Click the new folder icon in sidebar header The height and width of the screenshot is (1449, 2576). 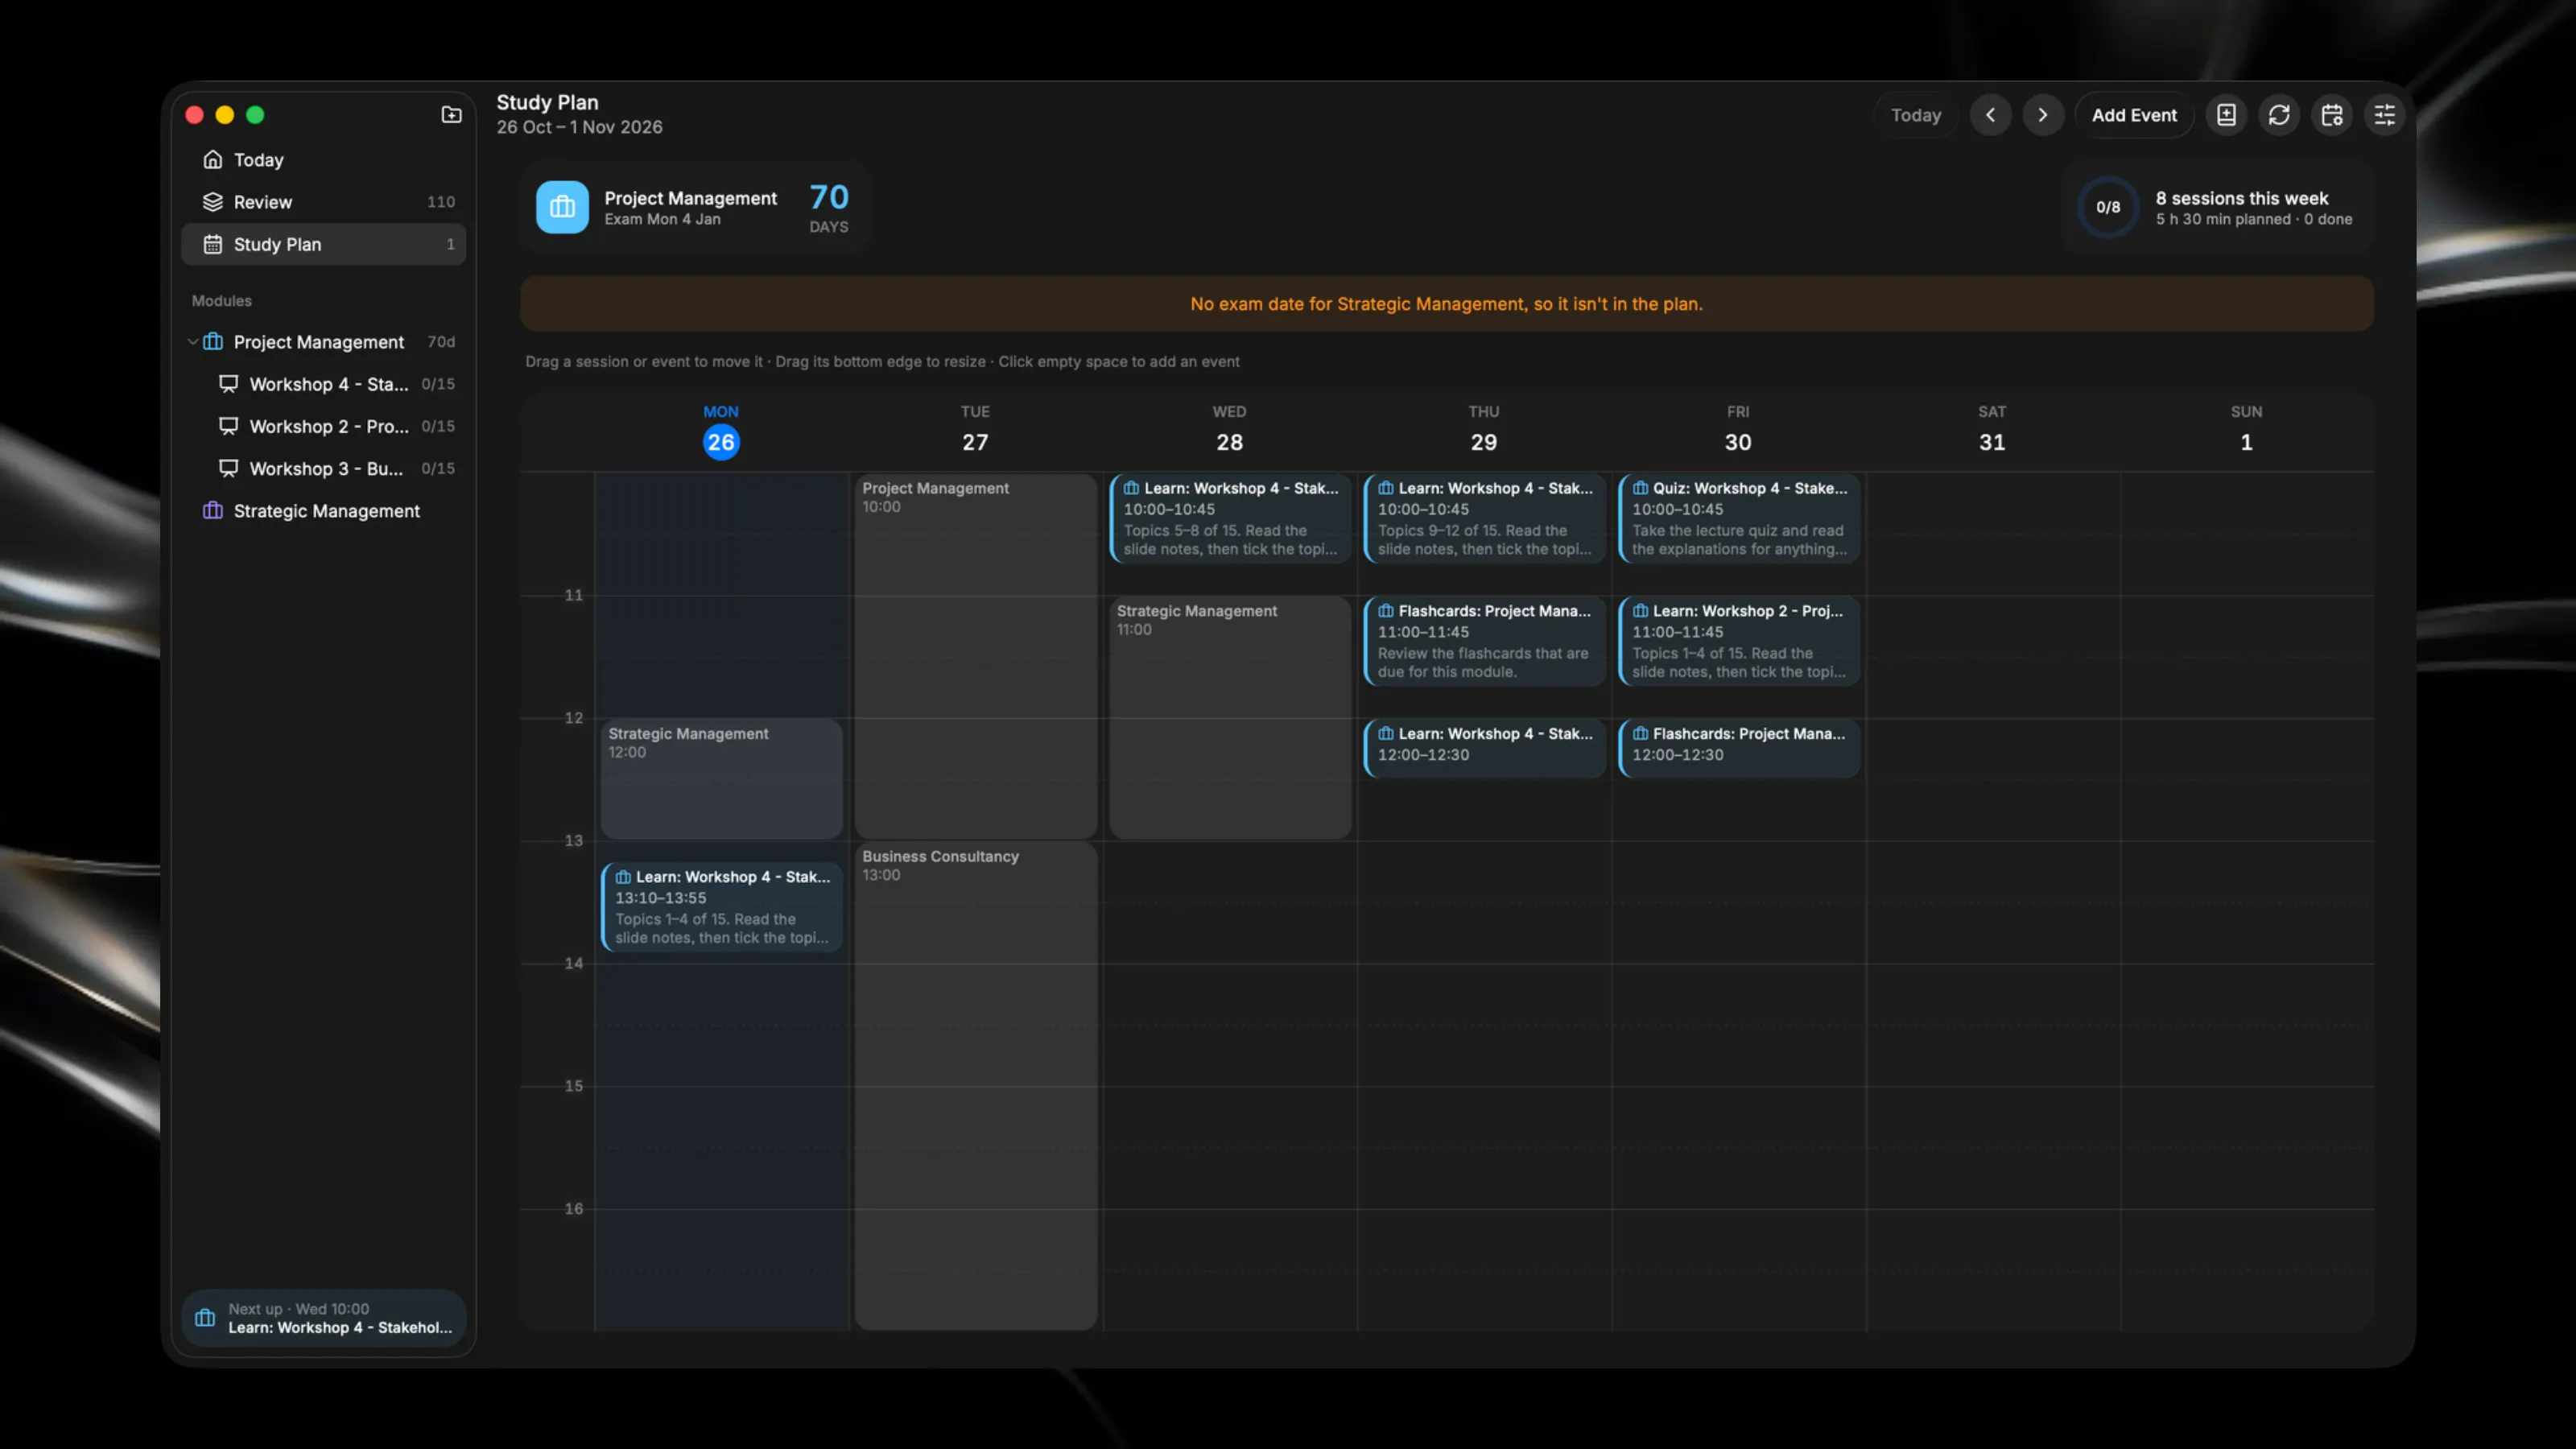pyautogui.click(x=451, y=114)
